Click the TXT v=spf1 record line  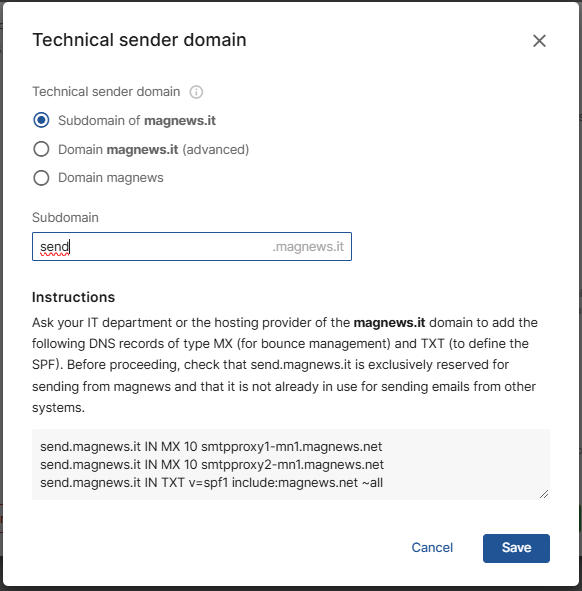tap(211, 482)
